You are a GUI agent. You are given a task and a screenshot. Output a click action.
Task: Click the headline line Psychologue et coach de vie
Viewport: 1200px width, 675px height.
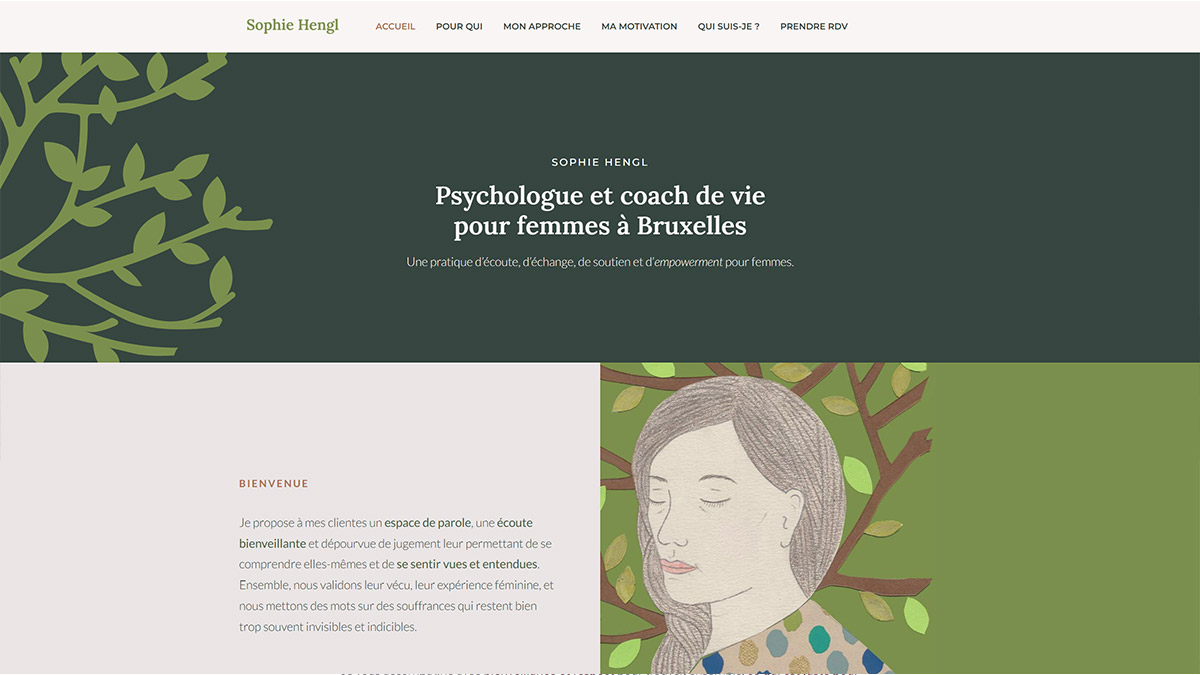click(x=600, y=195)
